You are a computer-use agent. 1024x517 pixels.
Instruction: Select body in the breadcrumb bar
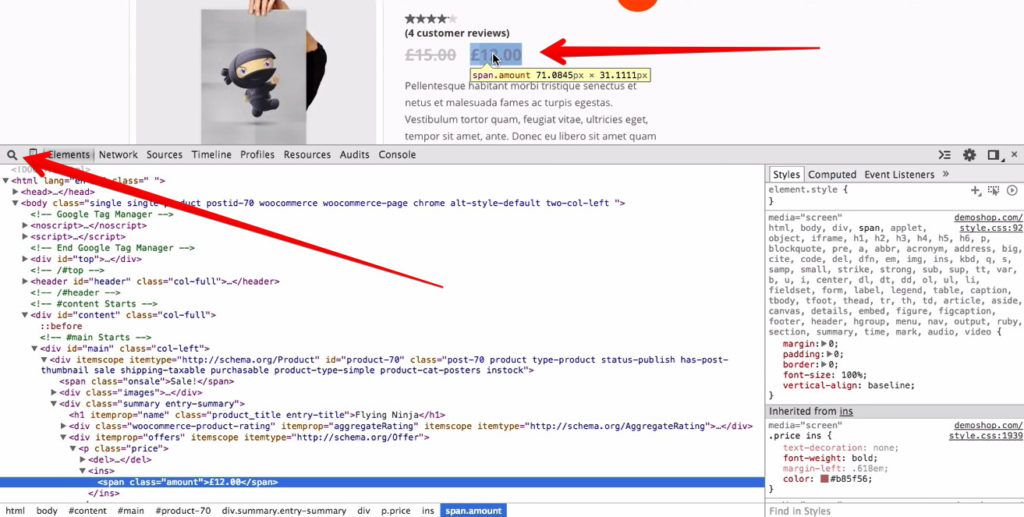46,510
